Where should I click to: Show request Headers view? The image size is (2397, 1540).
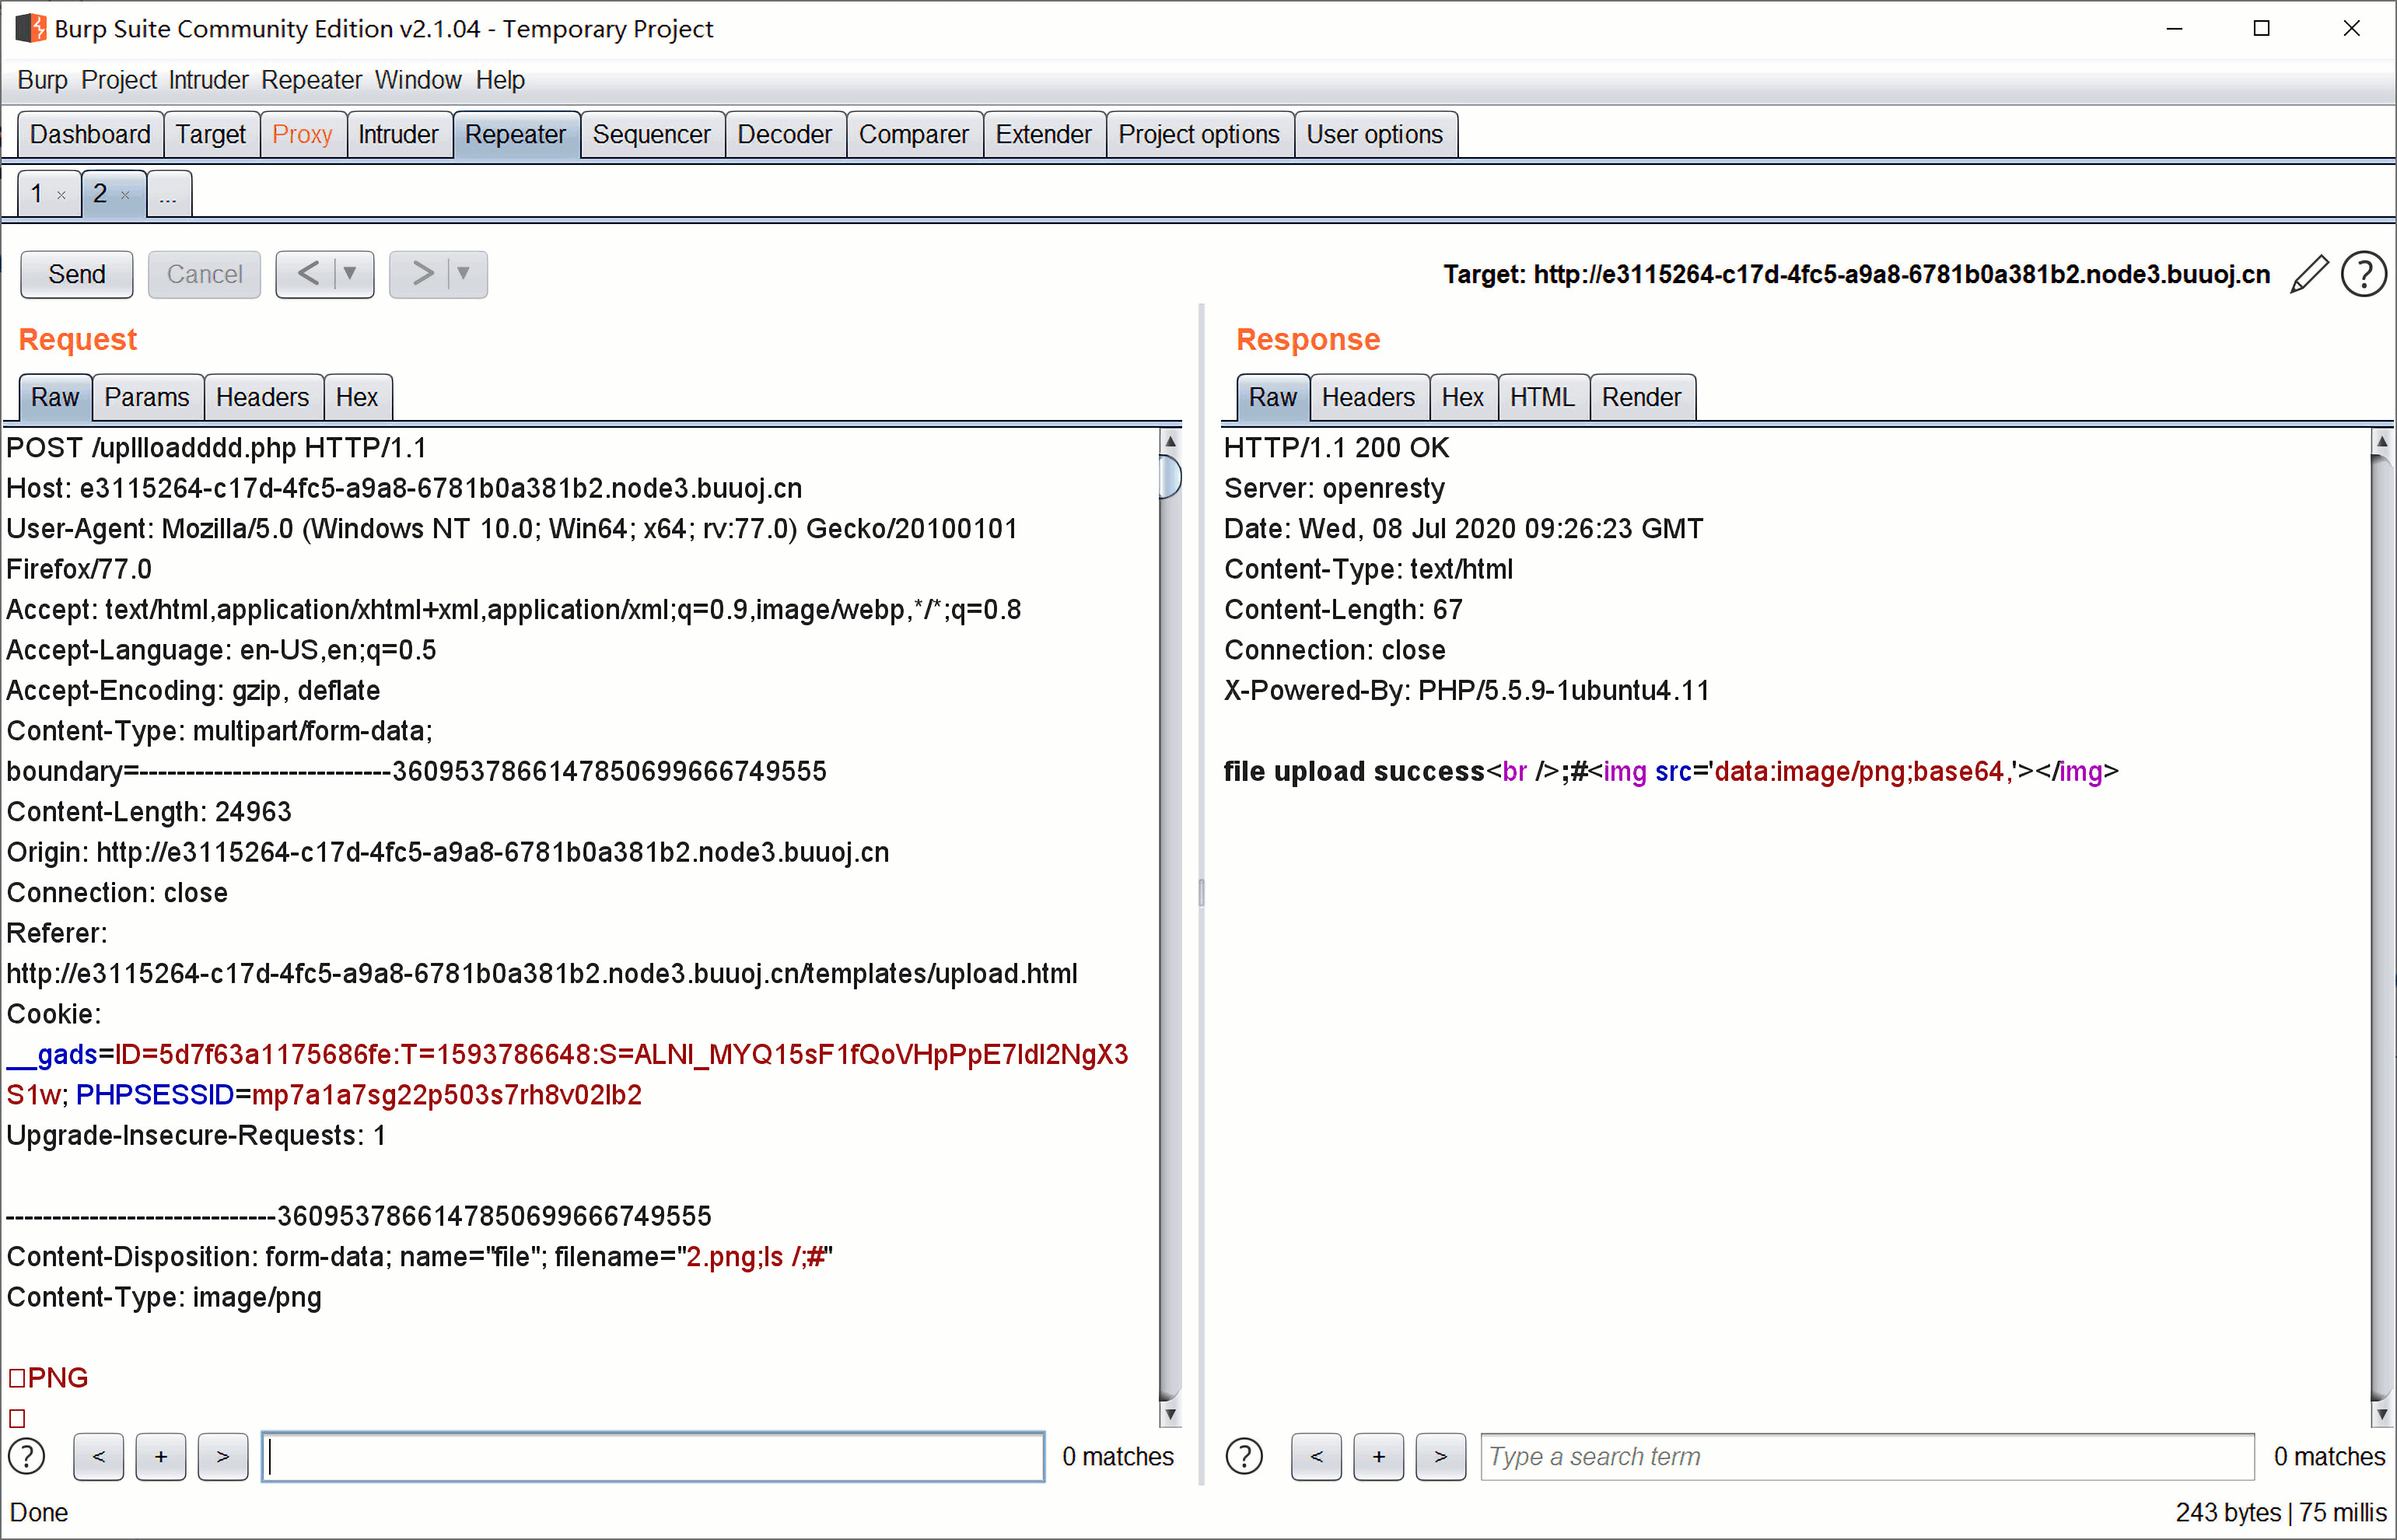pos(263,397)
